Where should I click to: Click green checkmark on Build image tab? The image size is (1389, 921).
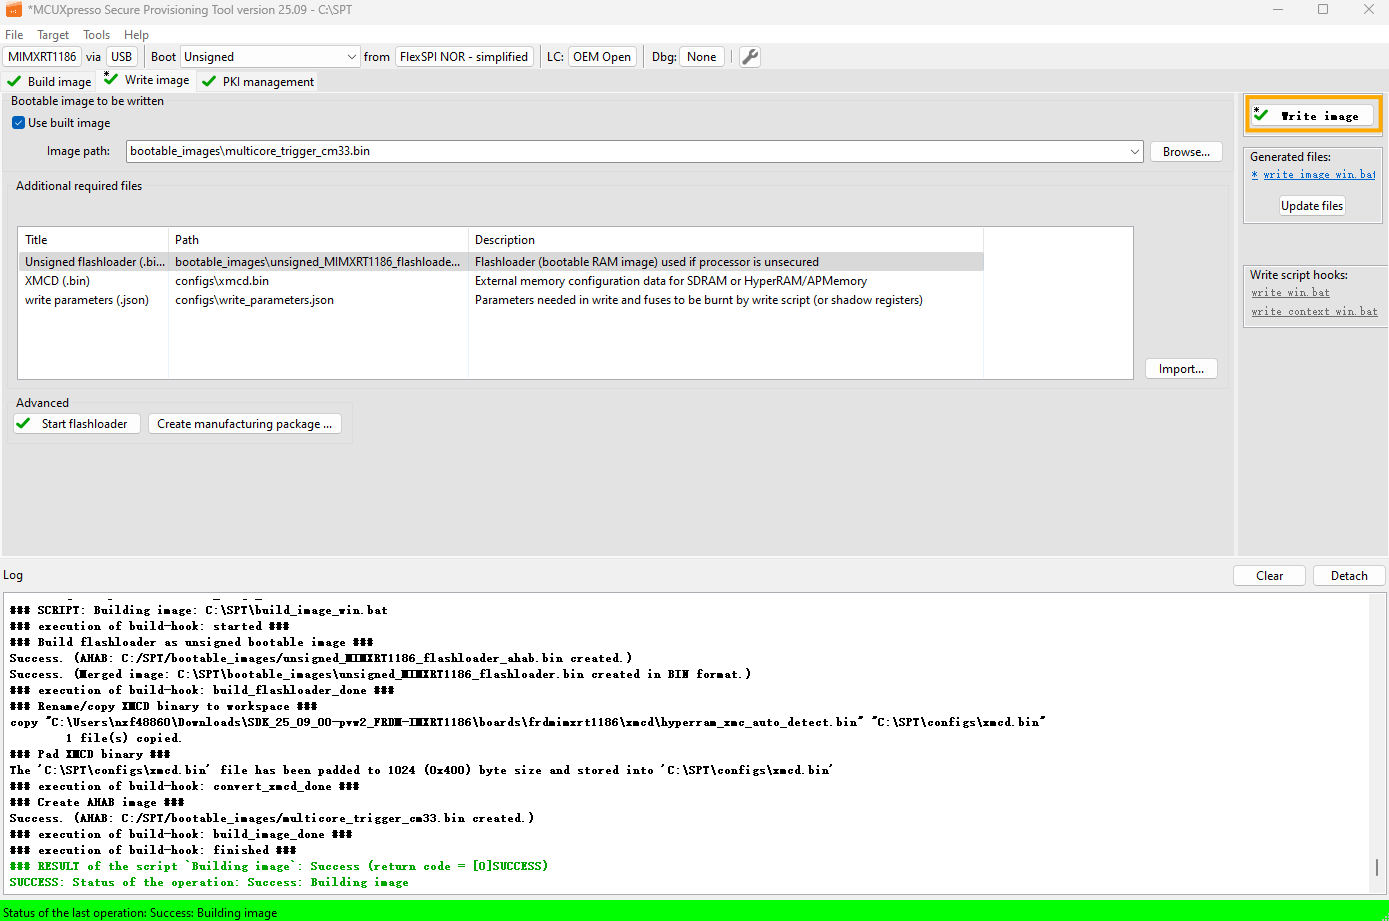pyautogui.click(x=15, y=82)
